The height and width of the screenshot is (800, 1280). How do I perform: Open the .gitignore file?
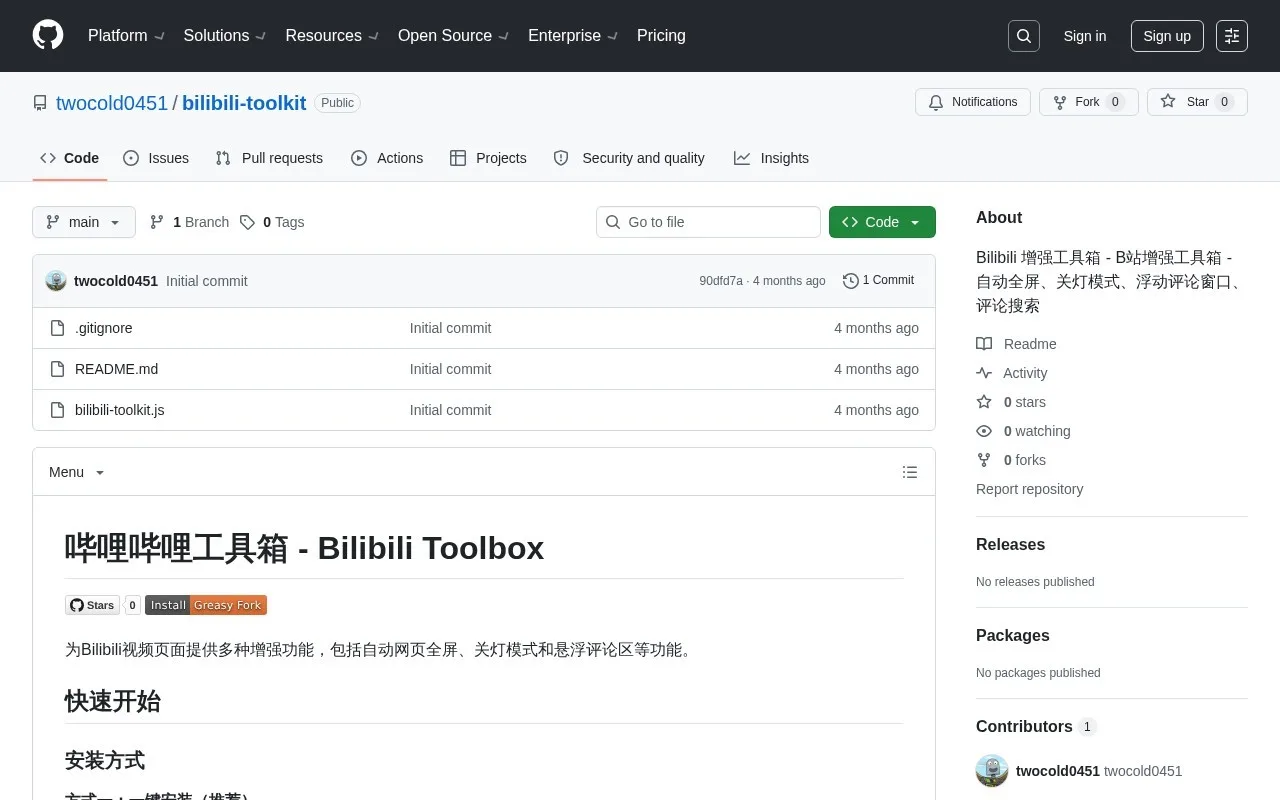(104, 328)
